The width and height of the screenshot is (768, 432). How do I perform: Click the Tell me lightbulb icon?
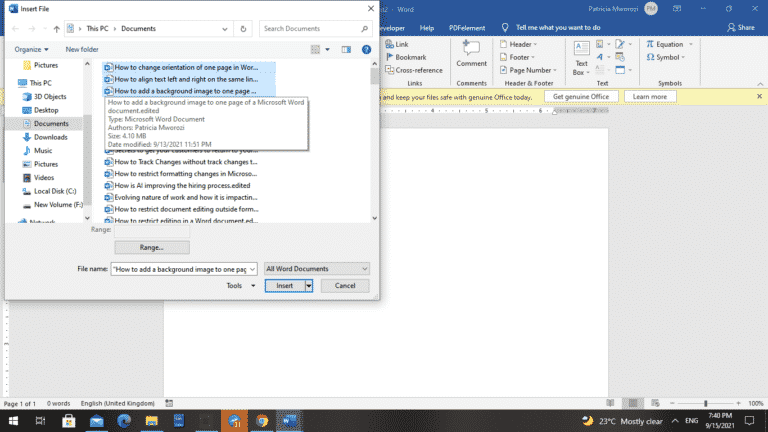pyautogui.click(x=505, y=28)
